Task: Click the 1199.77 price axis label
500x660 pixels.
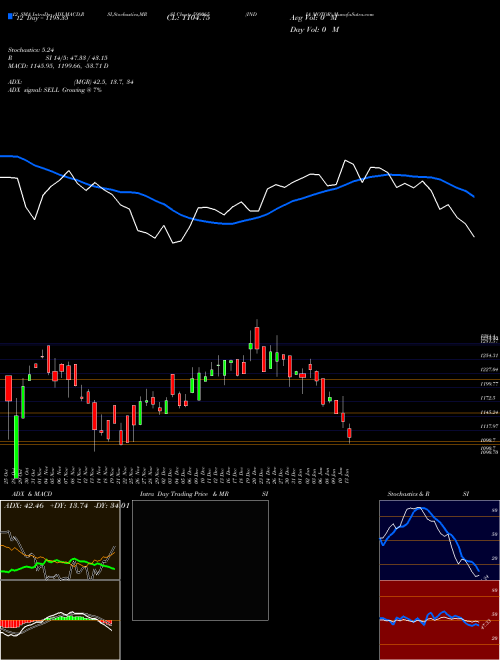Action: click(489, 384)
